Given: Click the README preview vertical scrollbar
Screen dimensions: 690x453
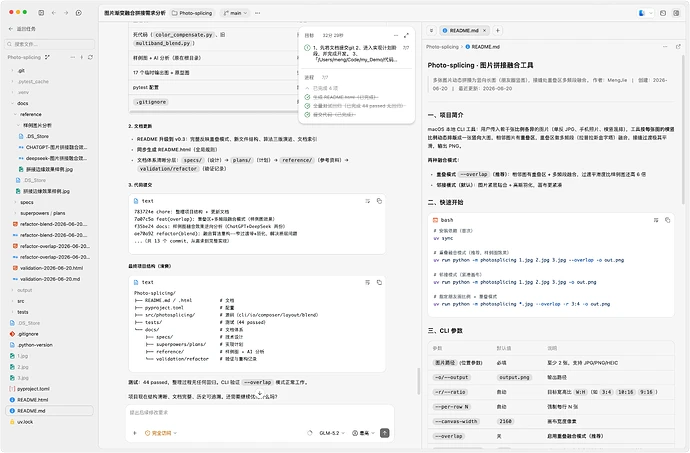Looking at the screenshot, I should point(683,128).
